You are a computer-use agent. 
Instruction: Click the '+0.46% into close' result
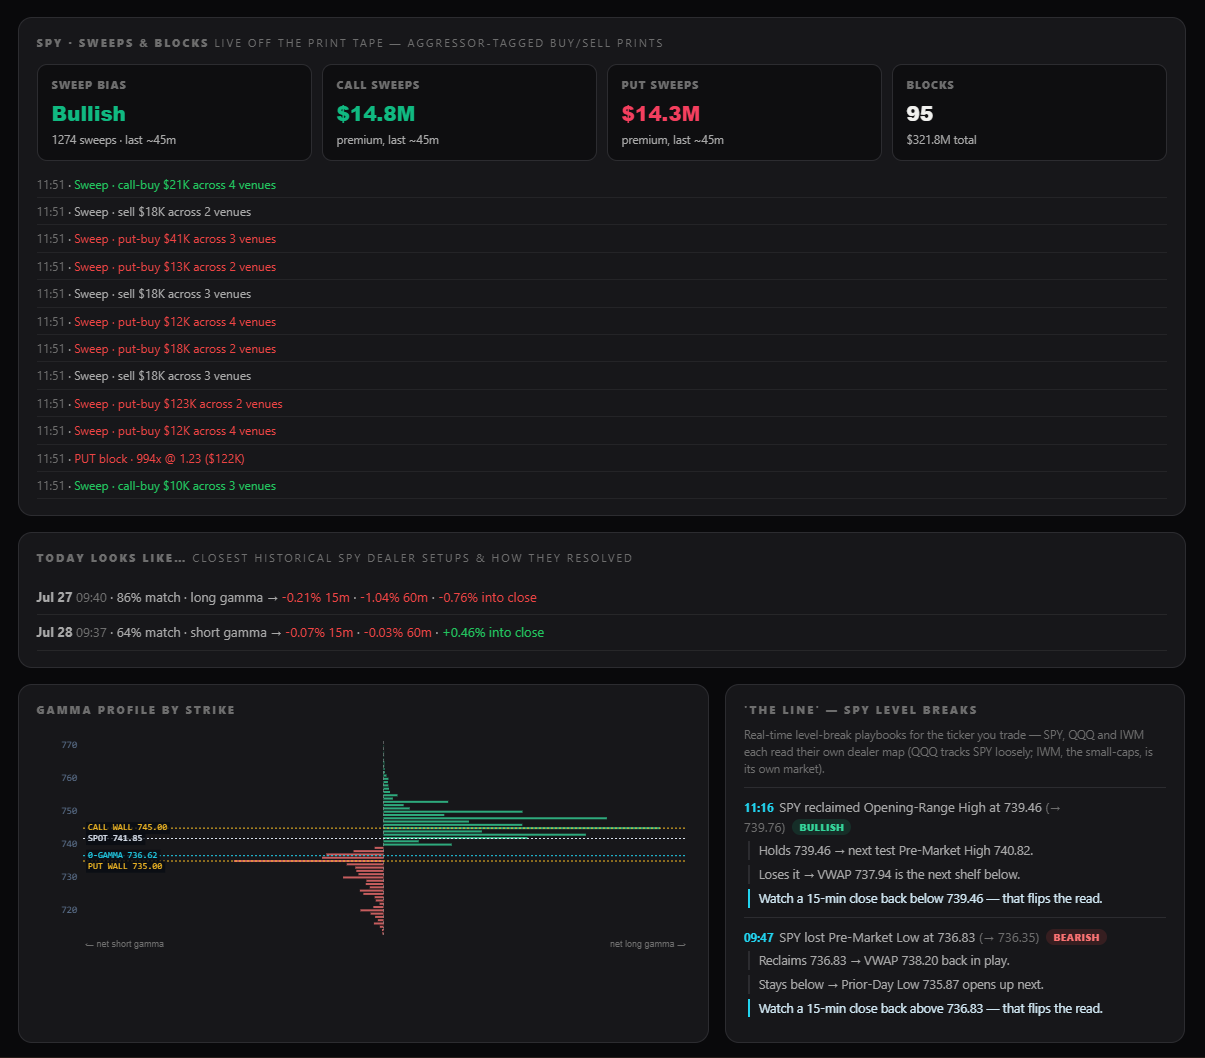click(494, 633)
